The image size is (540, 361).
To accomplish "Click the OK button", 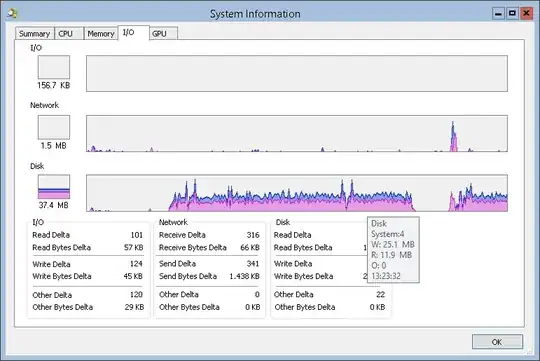I will 497,342.
